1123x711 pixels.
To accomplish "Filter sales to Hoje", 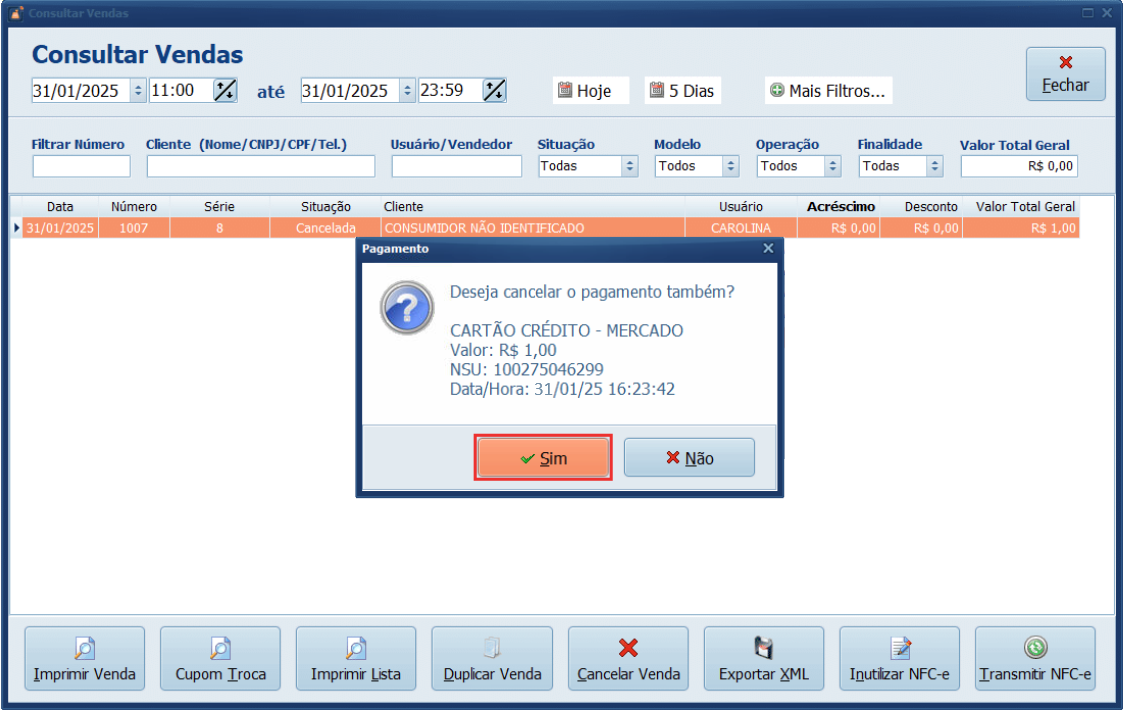I will tap(591, 91).
